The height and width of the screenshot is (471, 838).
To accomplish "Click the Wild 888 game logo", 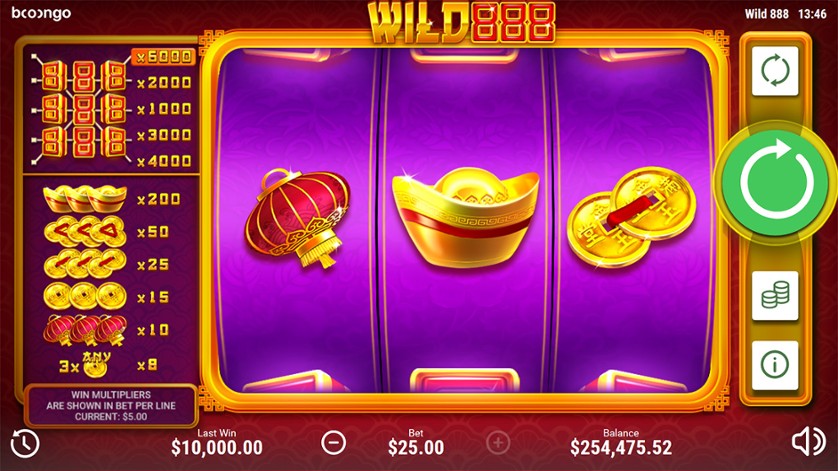I will coord(462,22).
